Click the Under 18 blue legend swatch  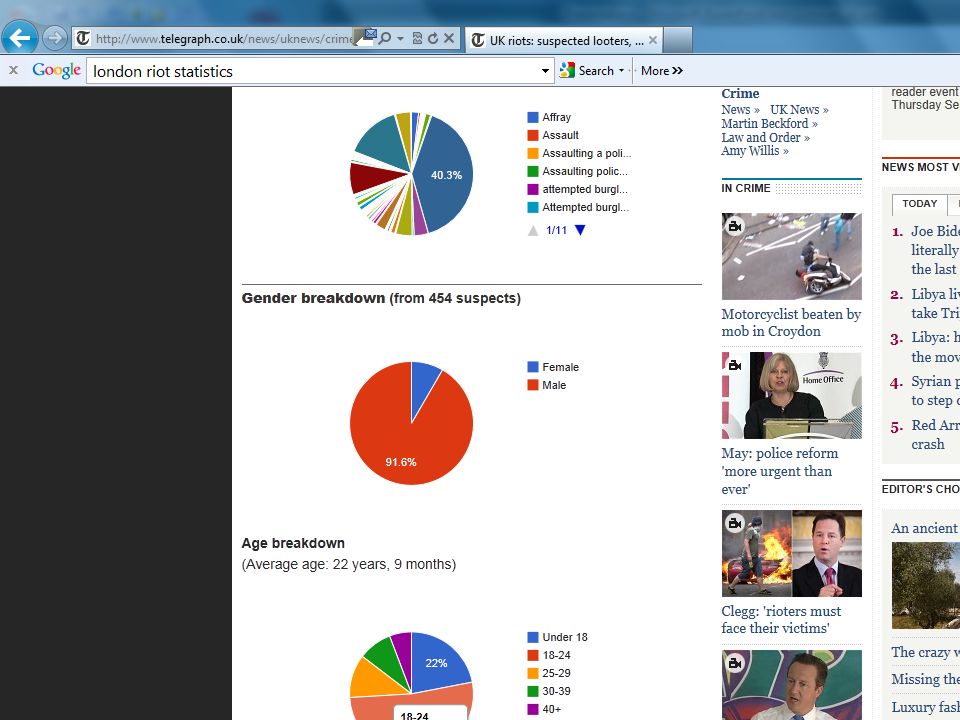coord(533,637)
